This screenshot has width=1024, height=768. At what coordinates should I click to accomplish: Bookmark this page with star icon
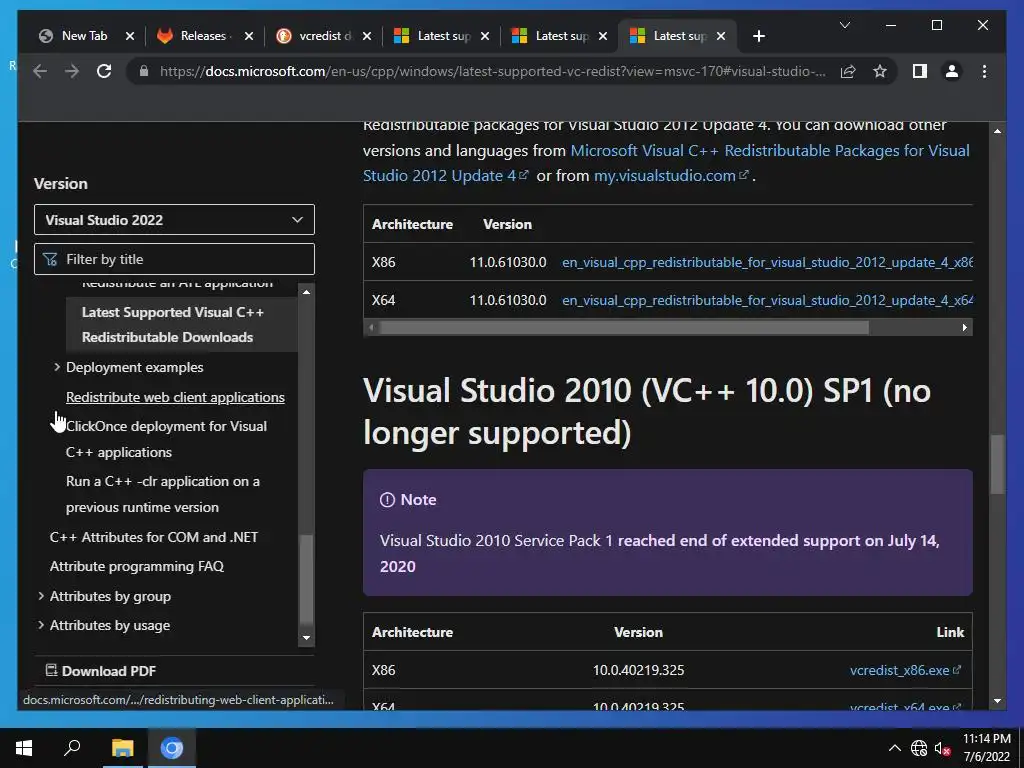coord(880,71)
